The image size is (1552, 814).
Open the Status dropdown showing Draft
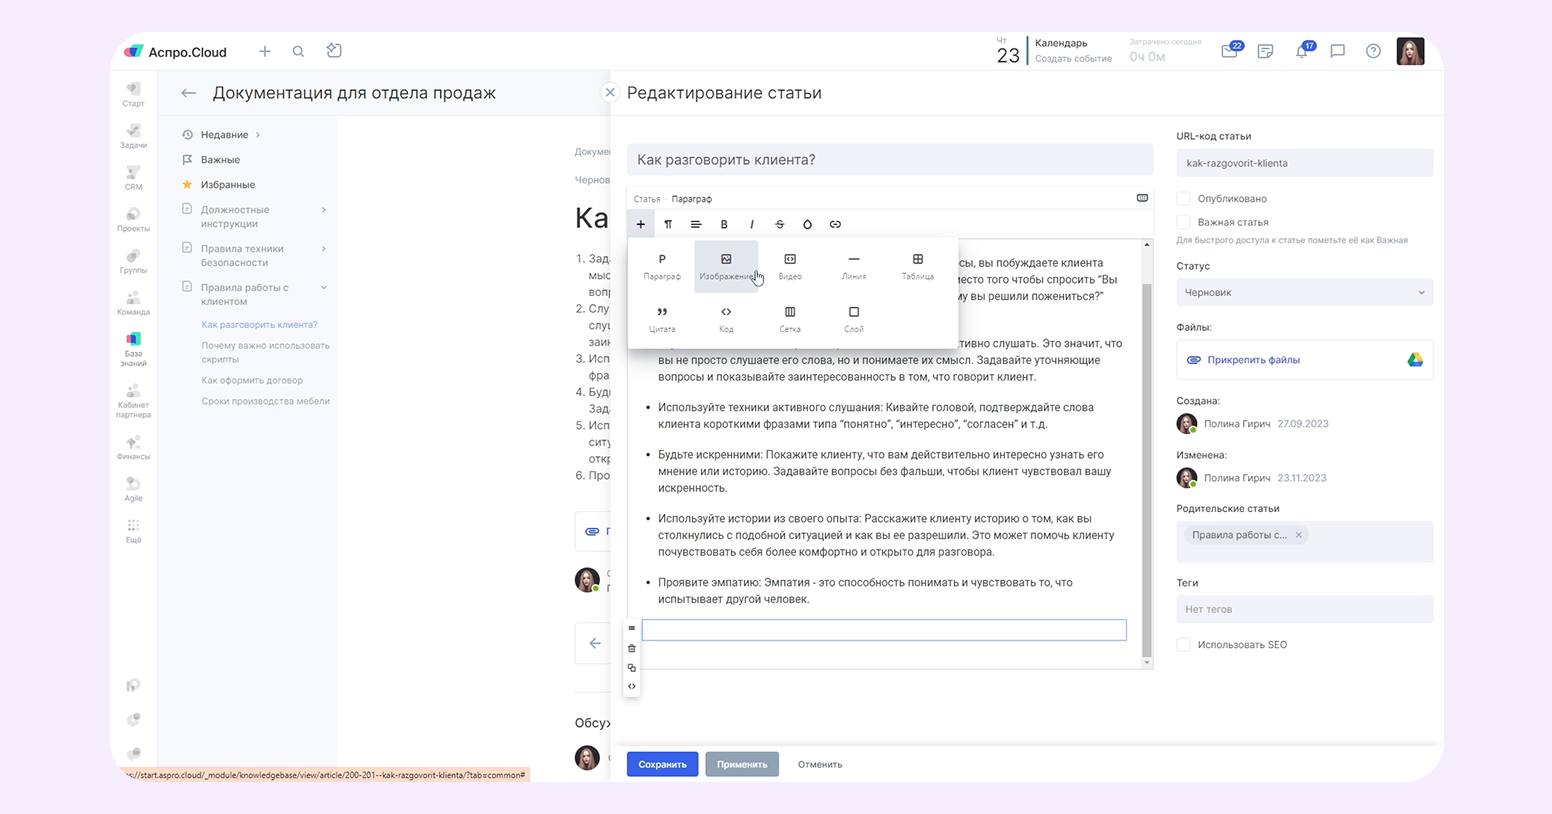pos(1304,293)
